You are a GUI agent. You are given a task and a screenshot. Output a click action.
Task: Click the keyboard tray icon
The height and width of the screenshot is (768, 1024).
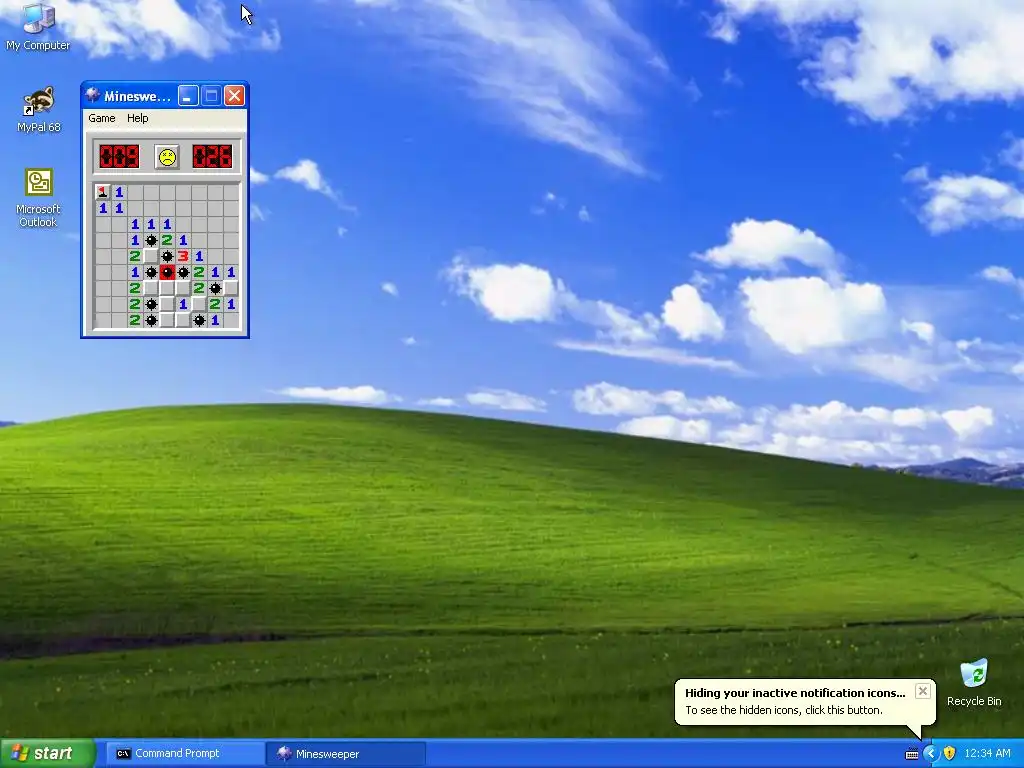(912, 754)
